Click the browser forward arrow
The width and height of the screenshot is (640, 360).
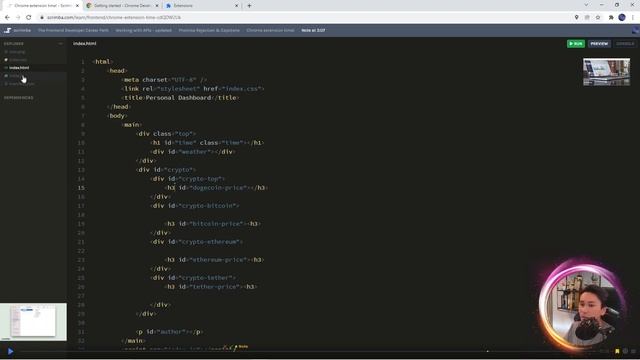(18, 18)
